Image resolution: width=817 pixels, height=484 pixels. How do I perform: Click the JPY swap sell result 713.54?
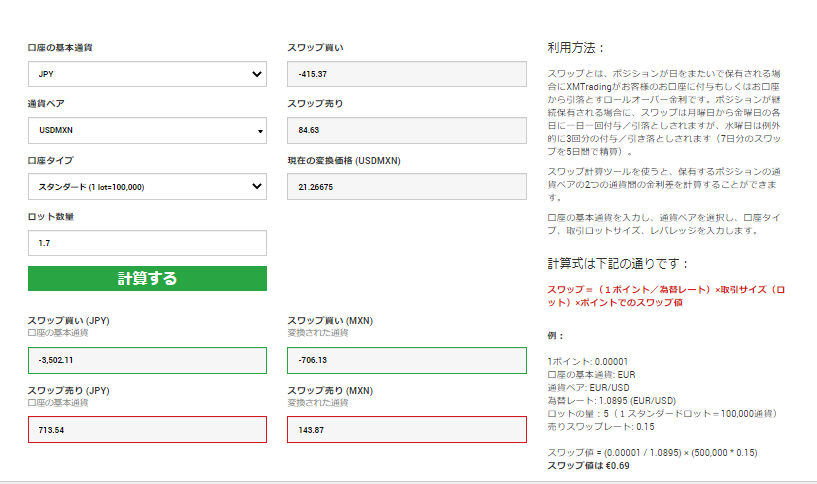[147, 429]
